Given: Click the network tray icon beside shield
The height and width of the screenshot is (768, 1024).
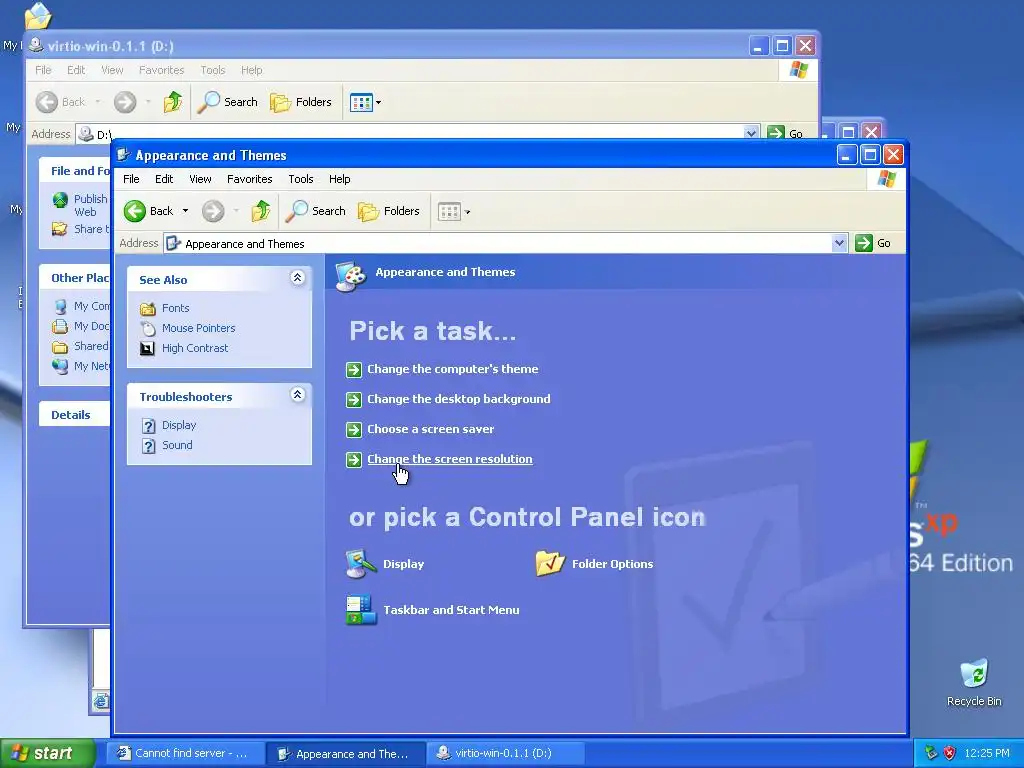Looking at the screenshot, I should click(x=931, y=753).
